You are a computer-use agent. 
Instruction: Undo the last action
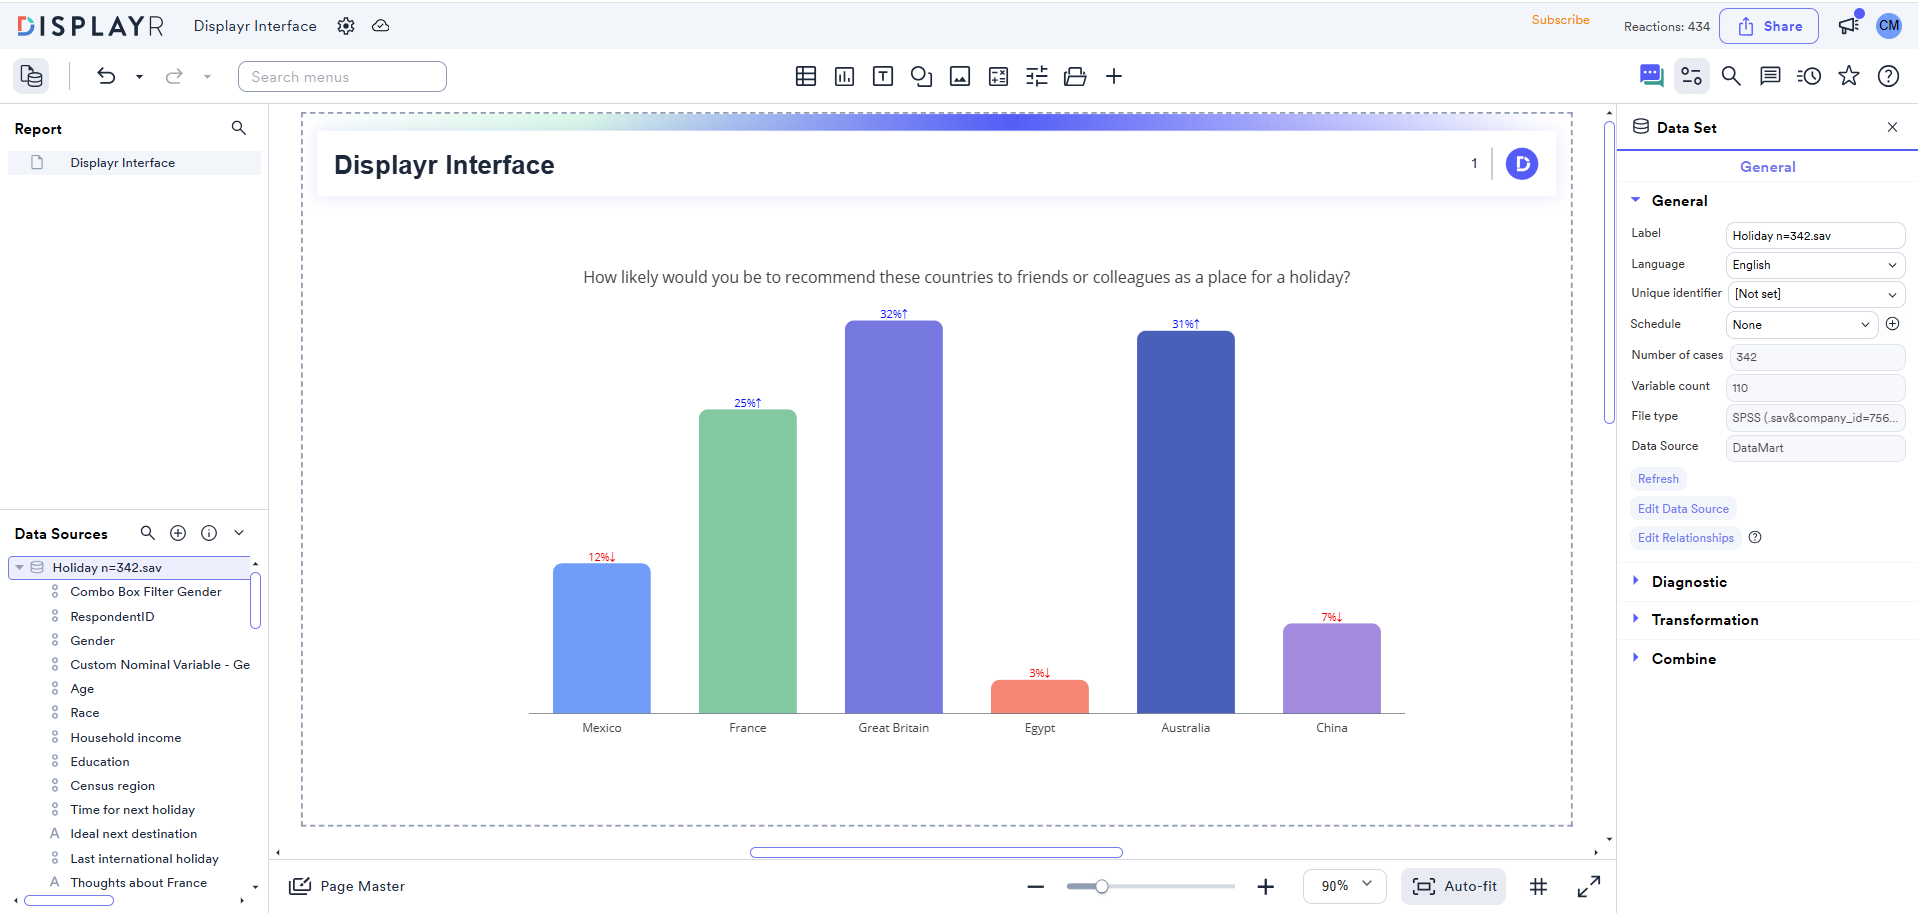(106, 76)
